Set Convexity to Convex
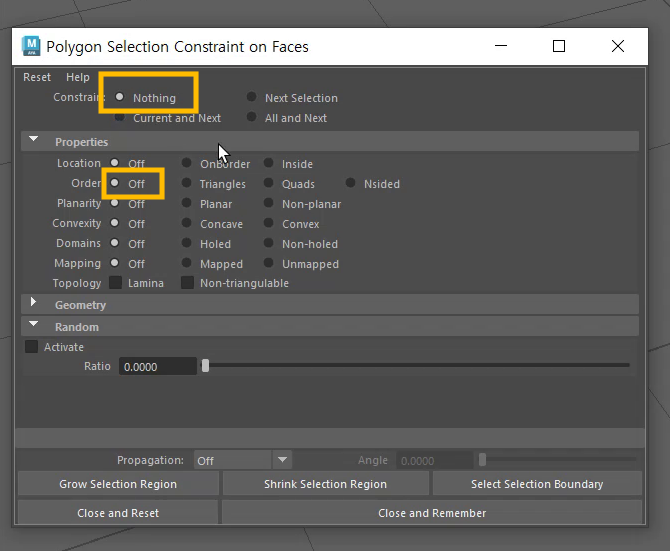The width and height of the screenshot is (670, 551). 268,223
